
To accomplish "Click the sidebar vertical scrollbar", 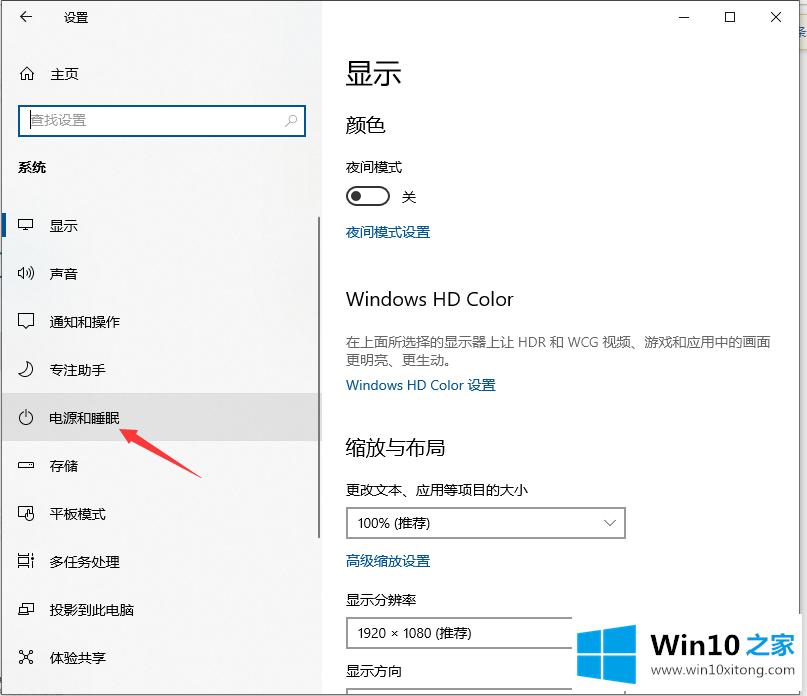I will point(319,377).
